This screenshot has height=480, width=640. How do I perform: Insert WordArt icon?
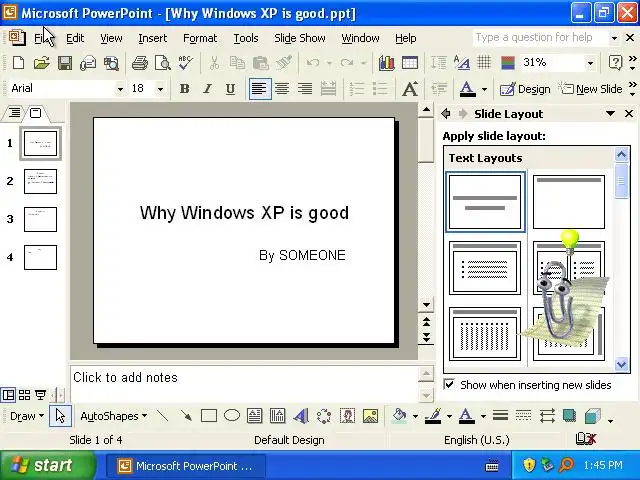[x=301, y=416]
